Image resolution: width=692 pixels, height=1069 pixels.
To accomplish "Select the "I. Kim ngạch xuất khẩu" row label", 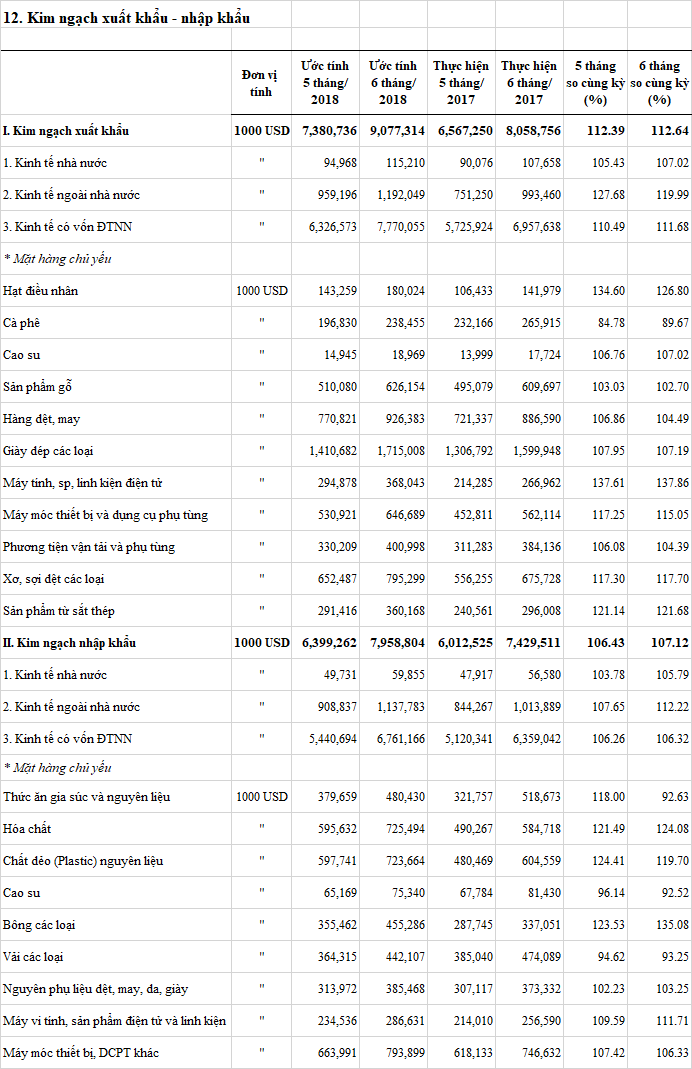I will tap(66, 131).
